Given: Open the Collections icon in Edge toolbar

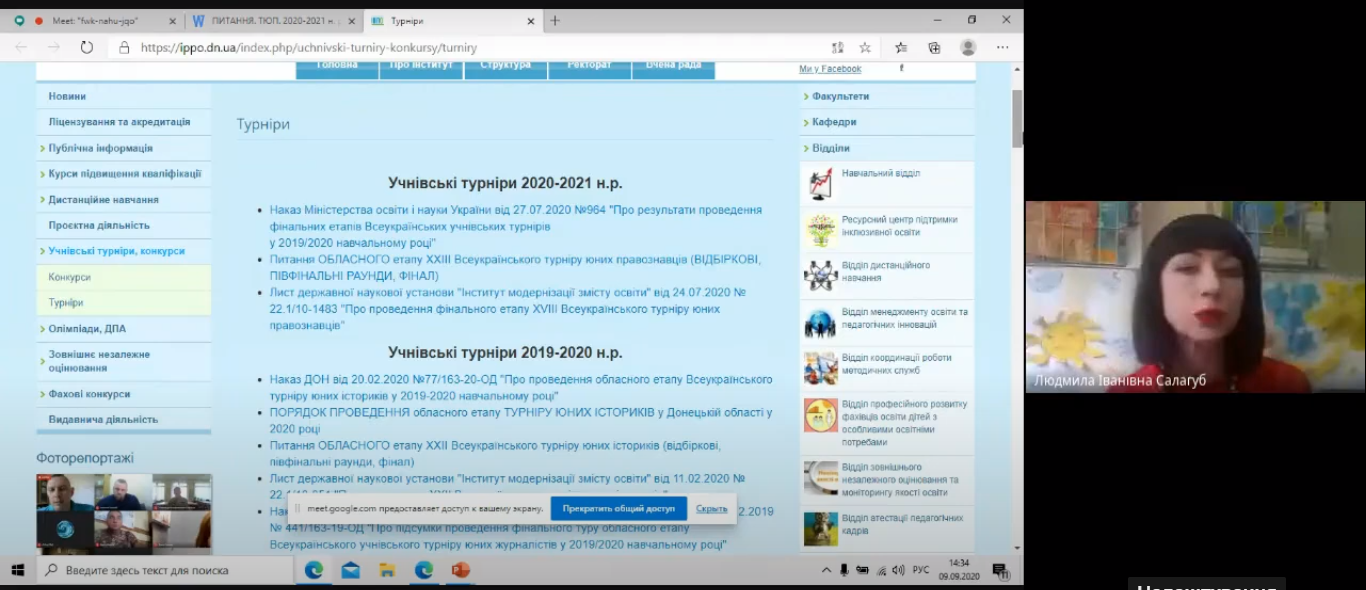Looking at the screenshot, I should [x=934, y=47].
